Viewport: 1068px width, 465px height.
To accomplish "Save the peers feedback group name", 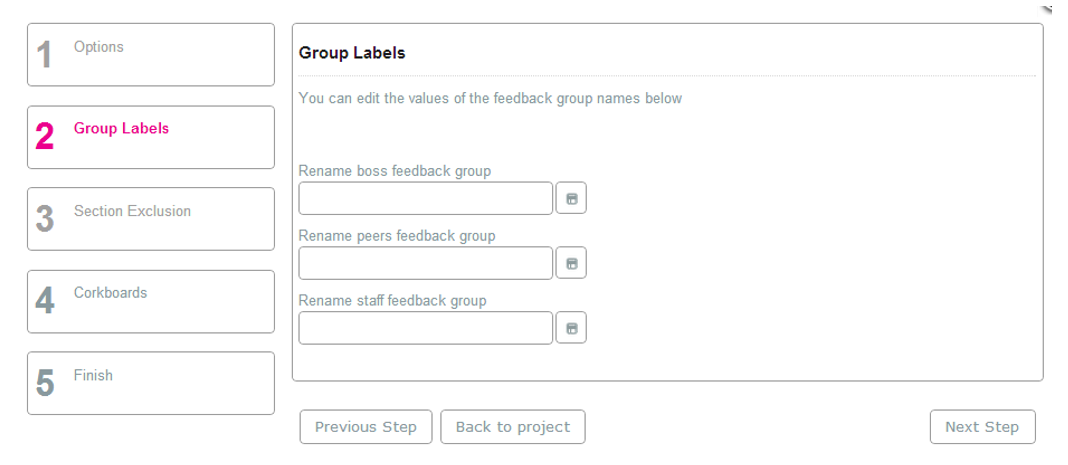I will pyautogui.click(x=571, y=263).
